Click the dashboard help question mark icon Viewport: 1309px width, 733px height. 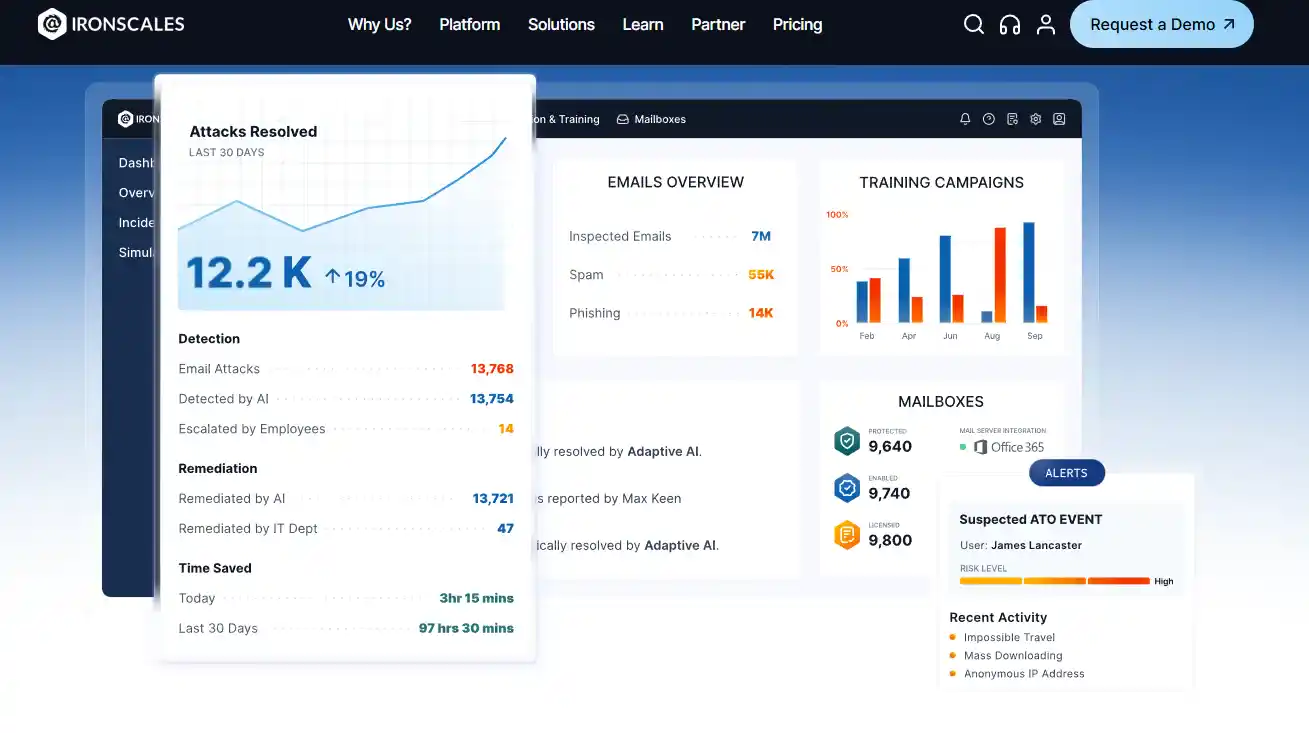tap(989, 119)
